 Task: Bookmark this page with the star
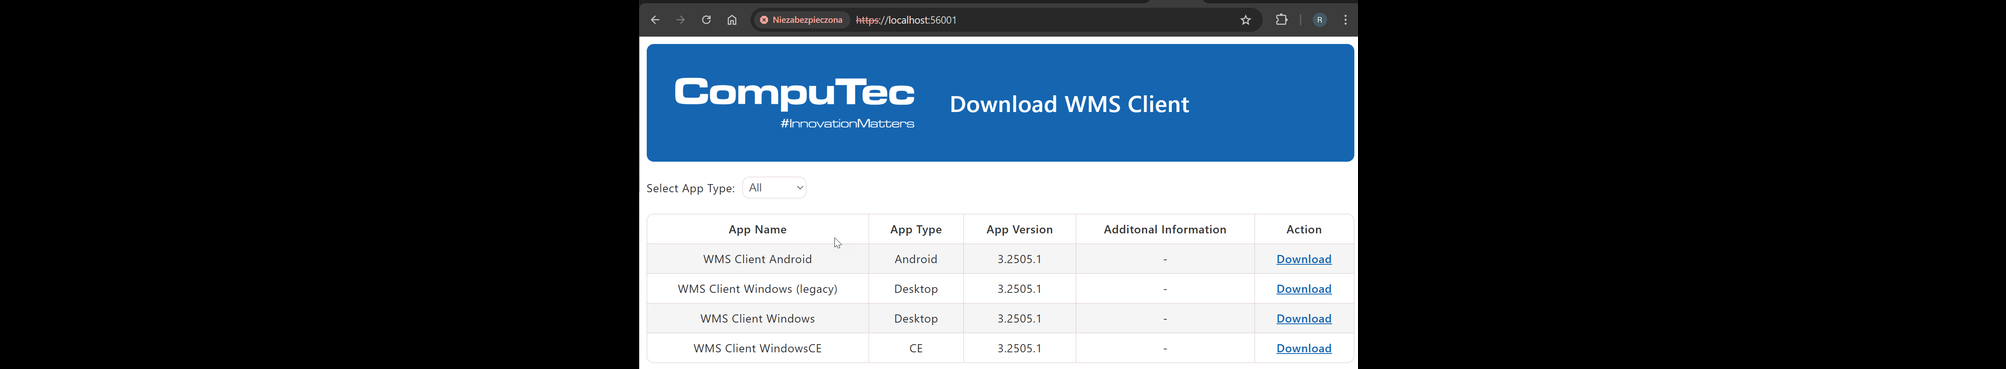coord(1246,20)
